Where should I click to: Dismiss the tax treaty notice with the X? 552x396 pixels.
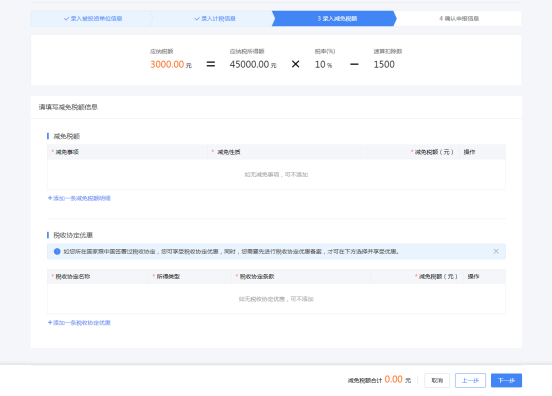tap(496, 251)
